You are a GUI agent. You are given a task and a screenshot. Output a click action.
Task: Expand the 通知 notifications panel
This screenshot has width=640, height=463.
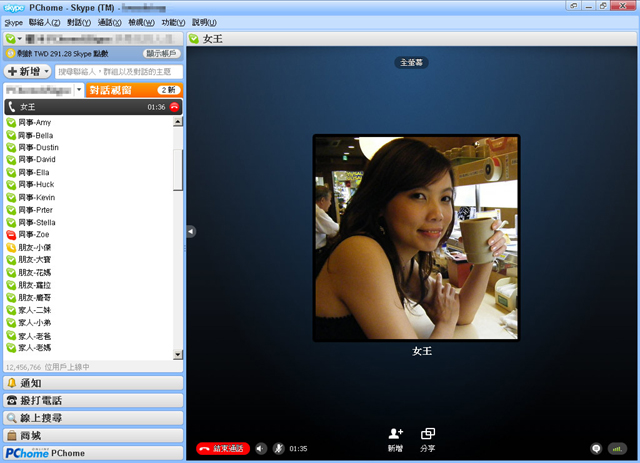click(93, 383)
